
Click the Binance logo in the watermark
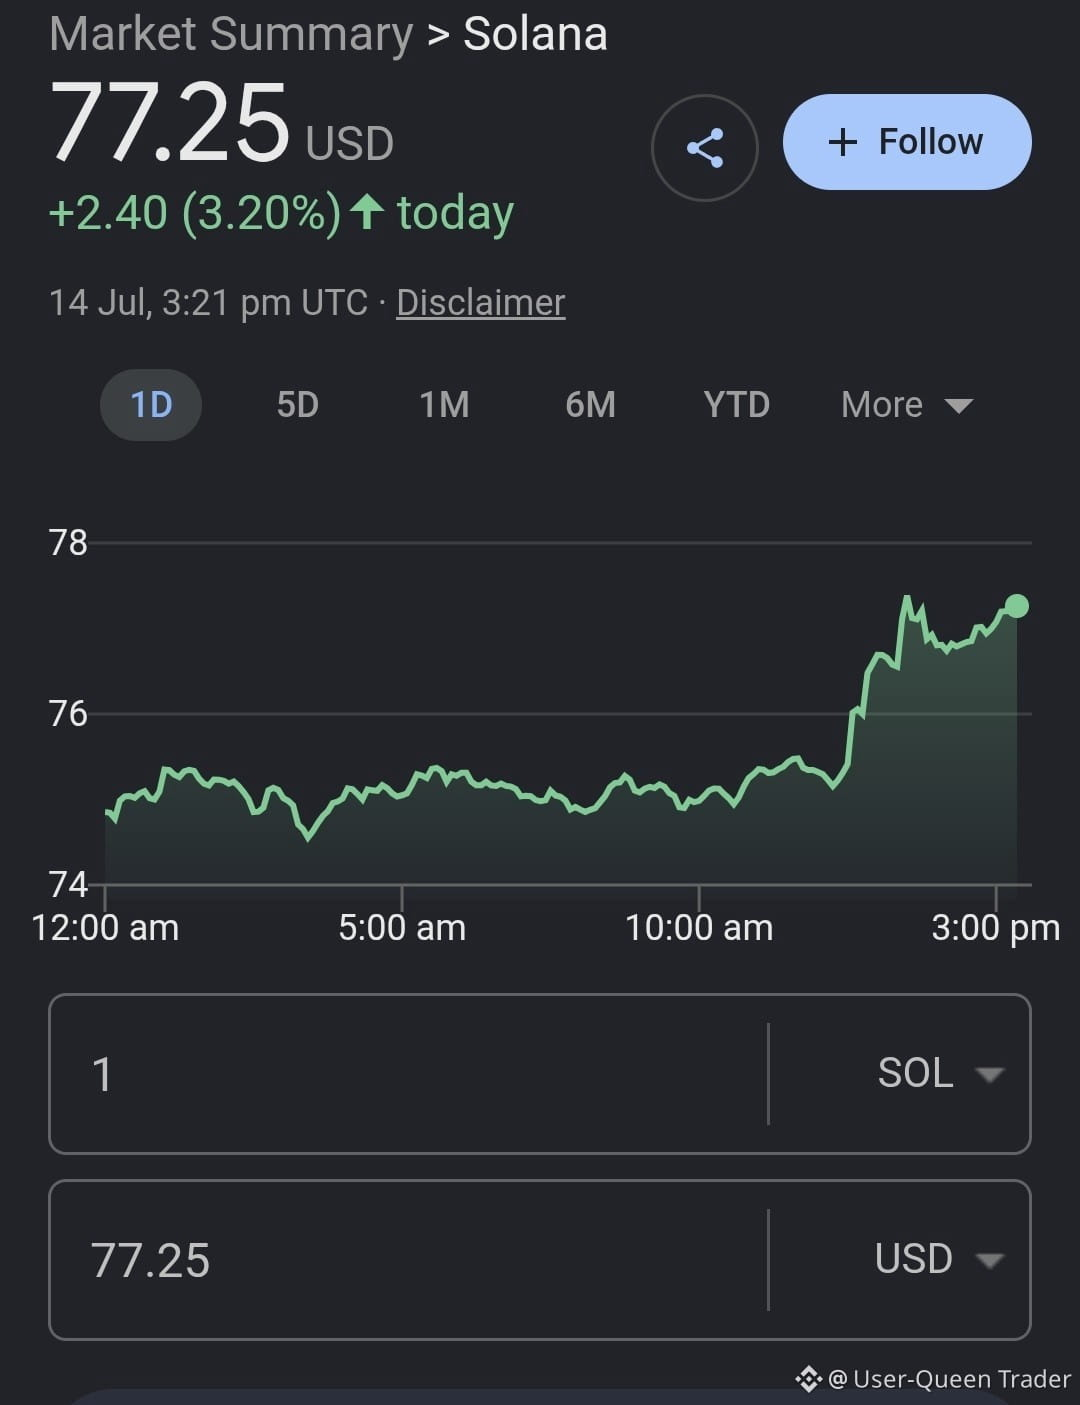coord(808,1380)
